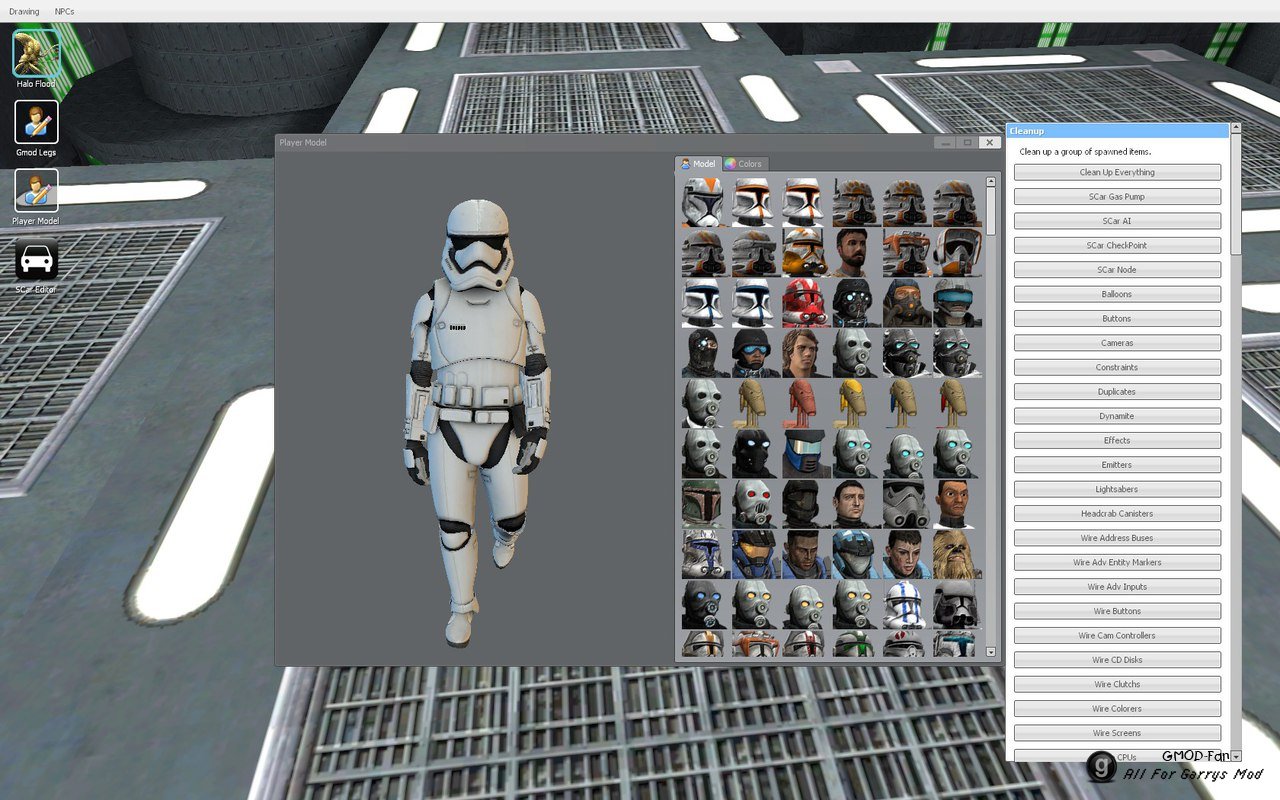Select the plain tan battle droid model
Viewport: 1280px width, 800px height.
coord(756,402)
